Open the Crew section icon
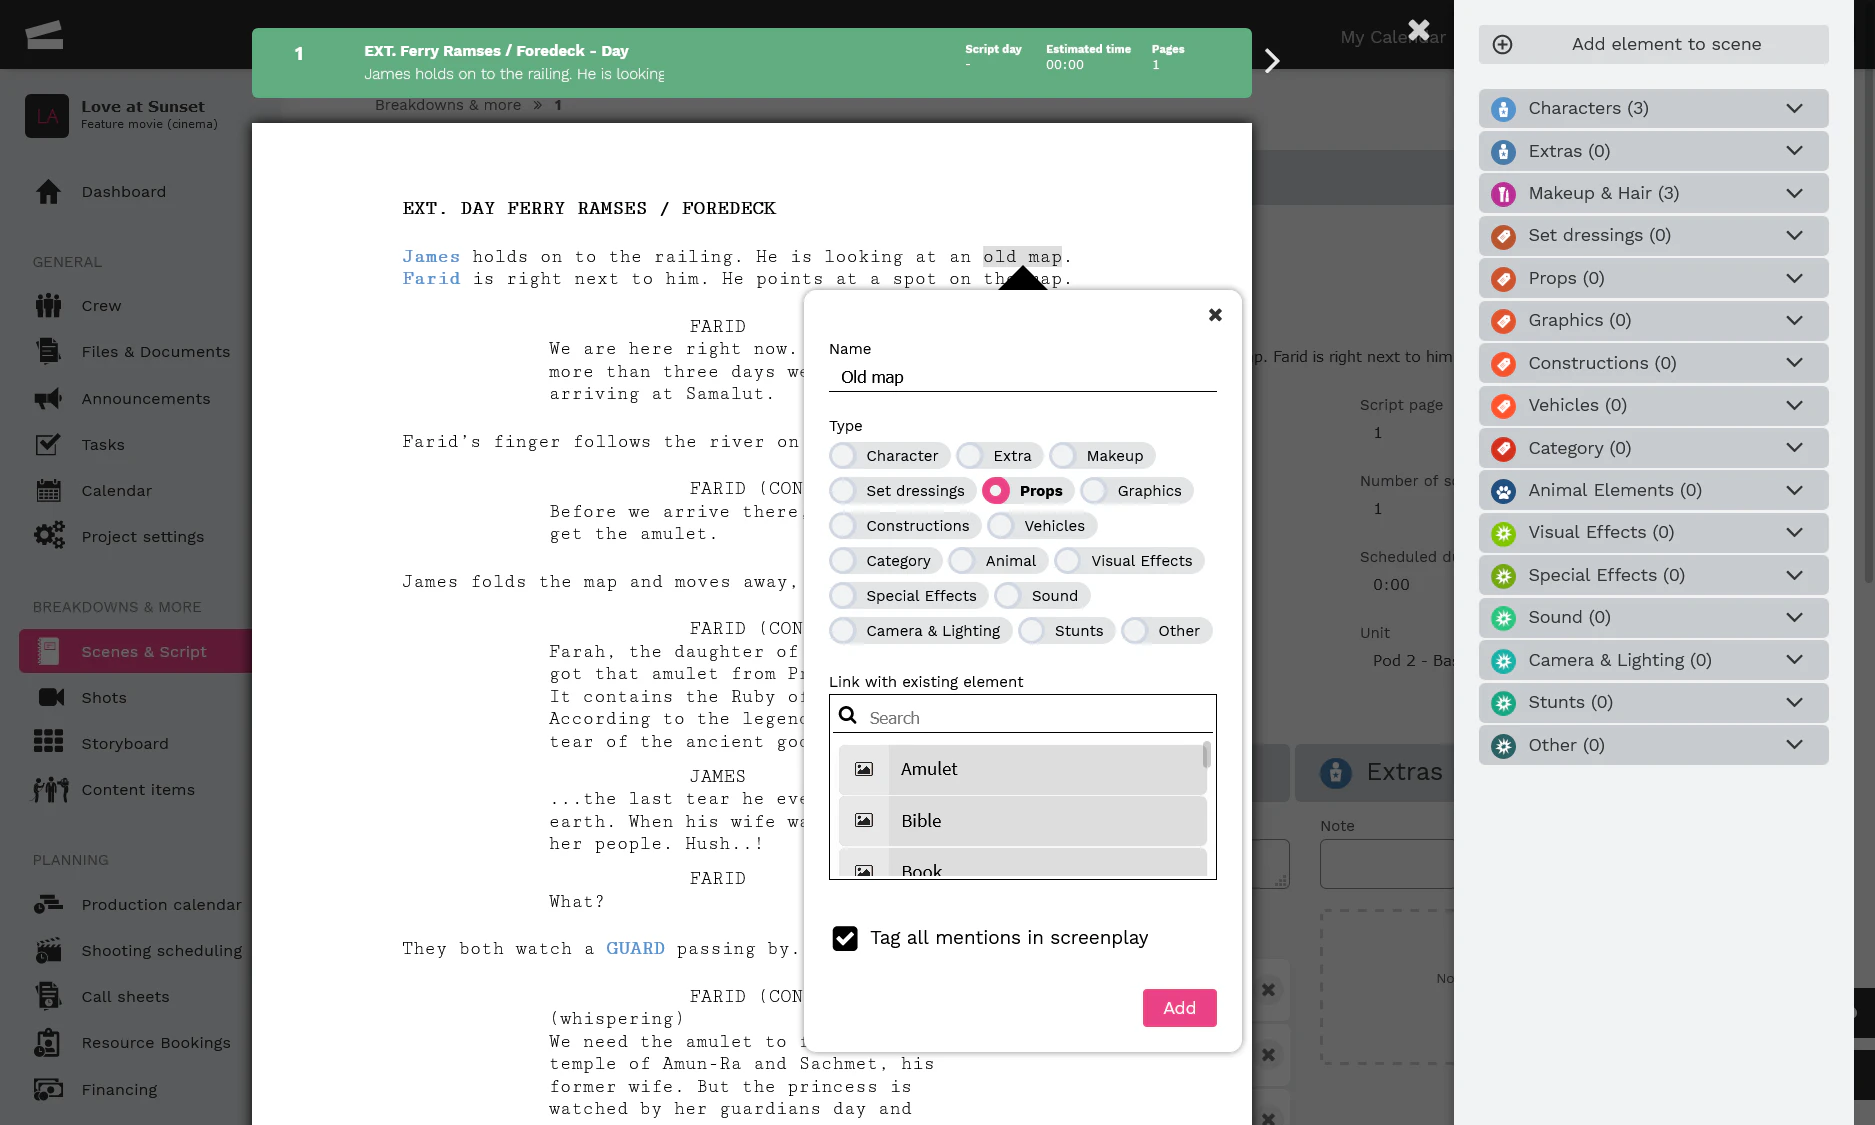The width and height of the screenshot is (1875, 1125). (47, 305)
